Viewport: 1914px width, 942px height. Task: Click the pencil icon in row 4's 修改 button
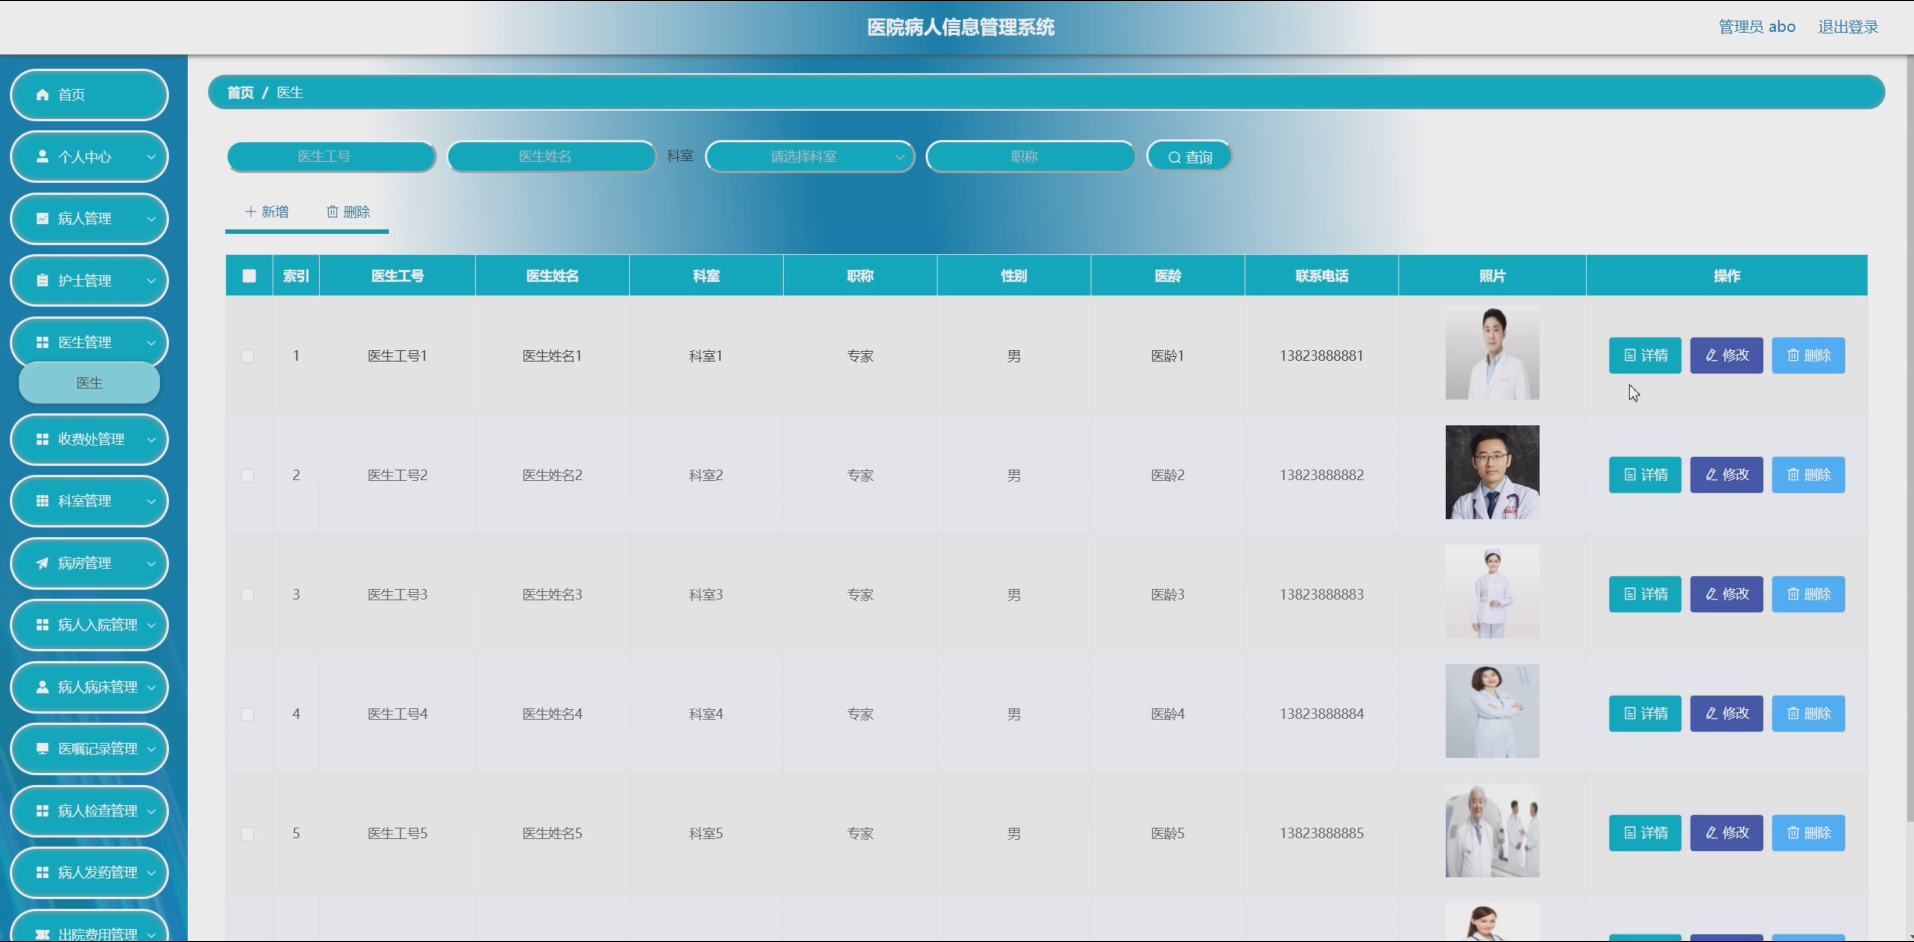(x=1711, y=714)
